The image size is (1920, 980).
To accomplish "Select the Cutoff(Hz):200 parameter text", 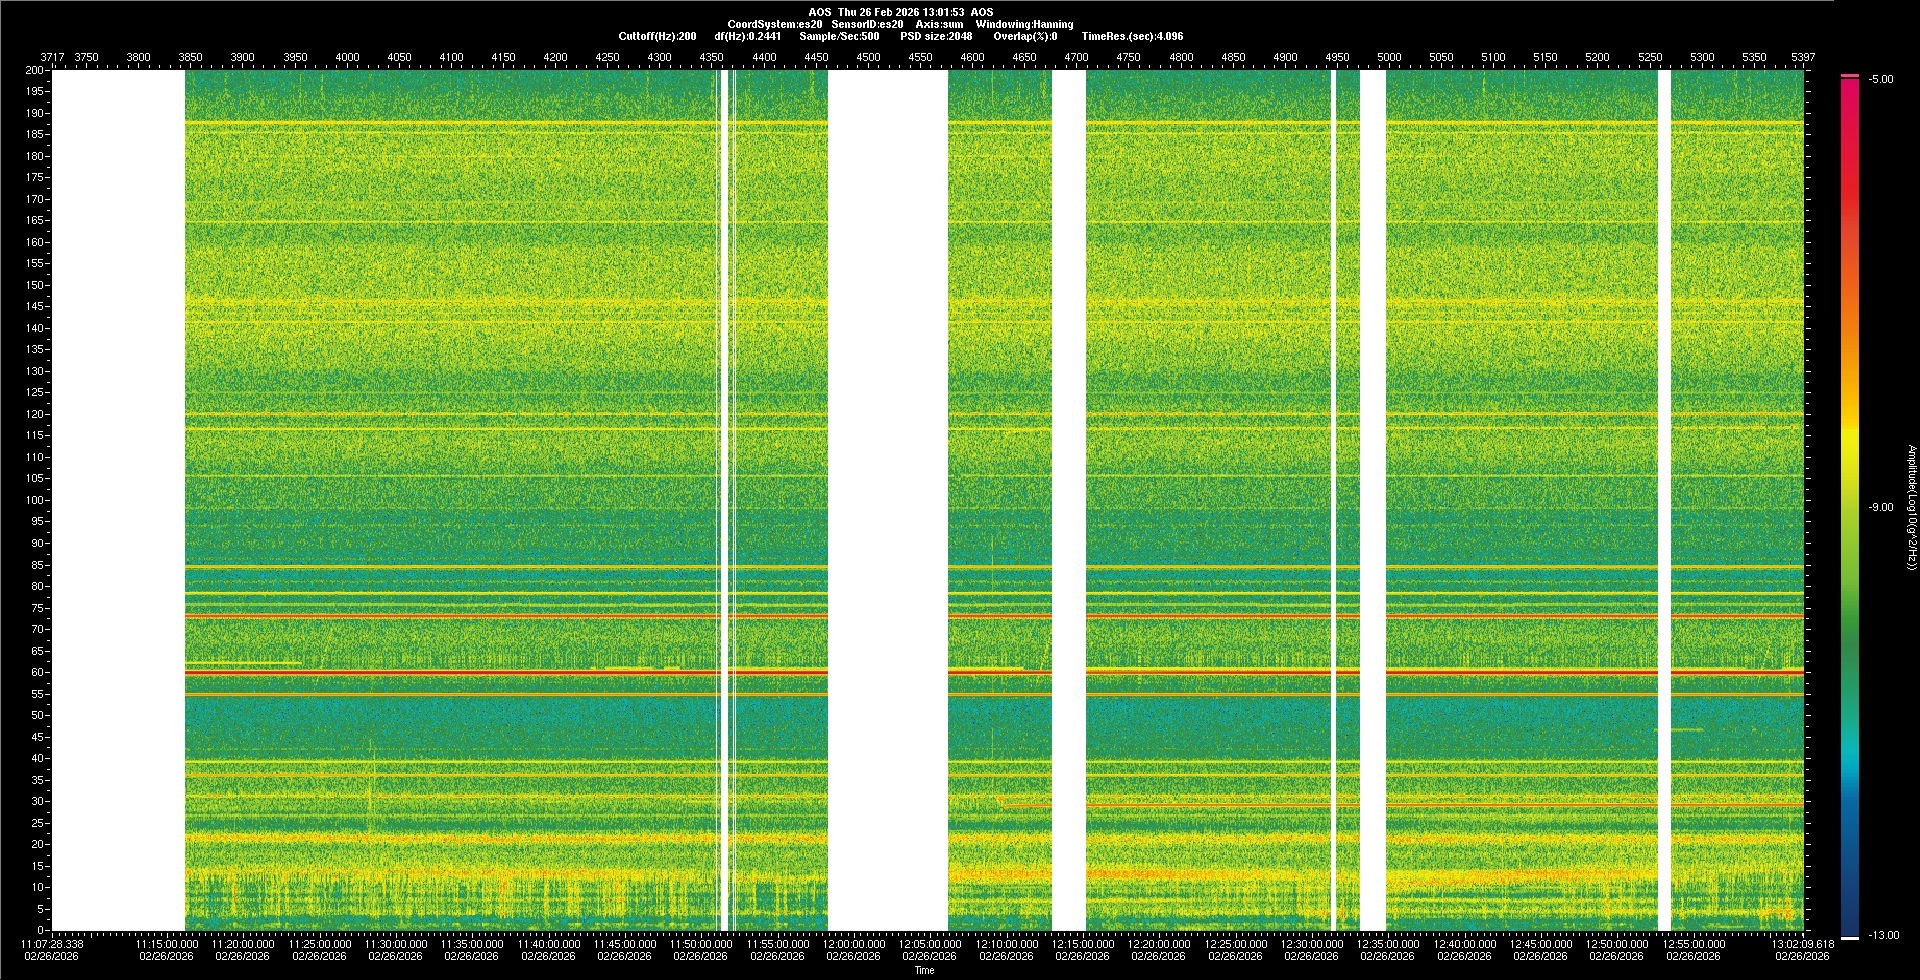I will tap(657, 36).
